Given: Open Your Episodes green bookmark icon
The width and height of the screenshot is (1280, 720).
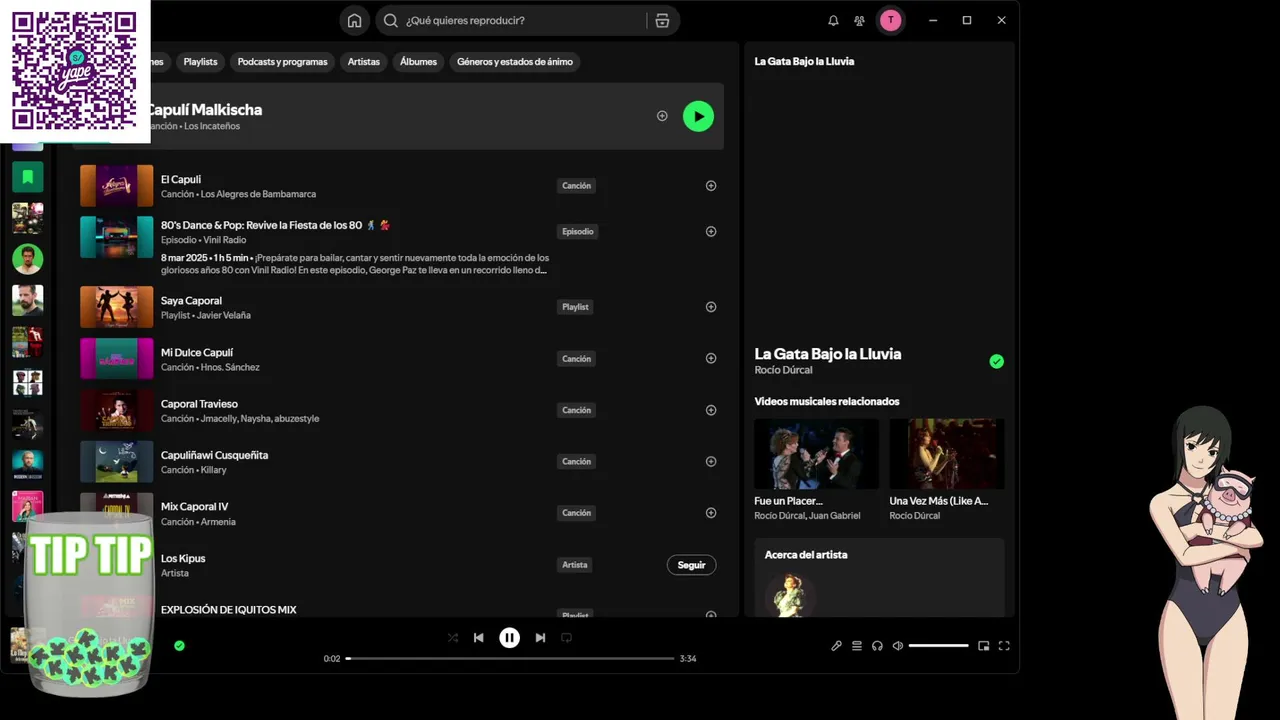Looking at the screenshot, I should pos(28,177).
